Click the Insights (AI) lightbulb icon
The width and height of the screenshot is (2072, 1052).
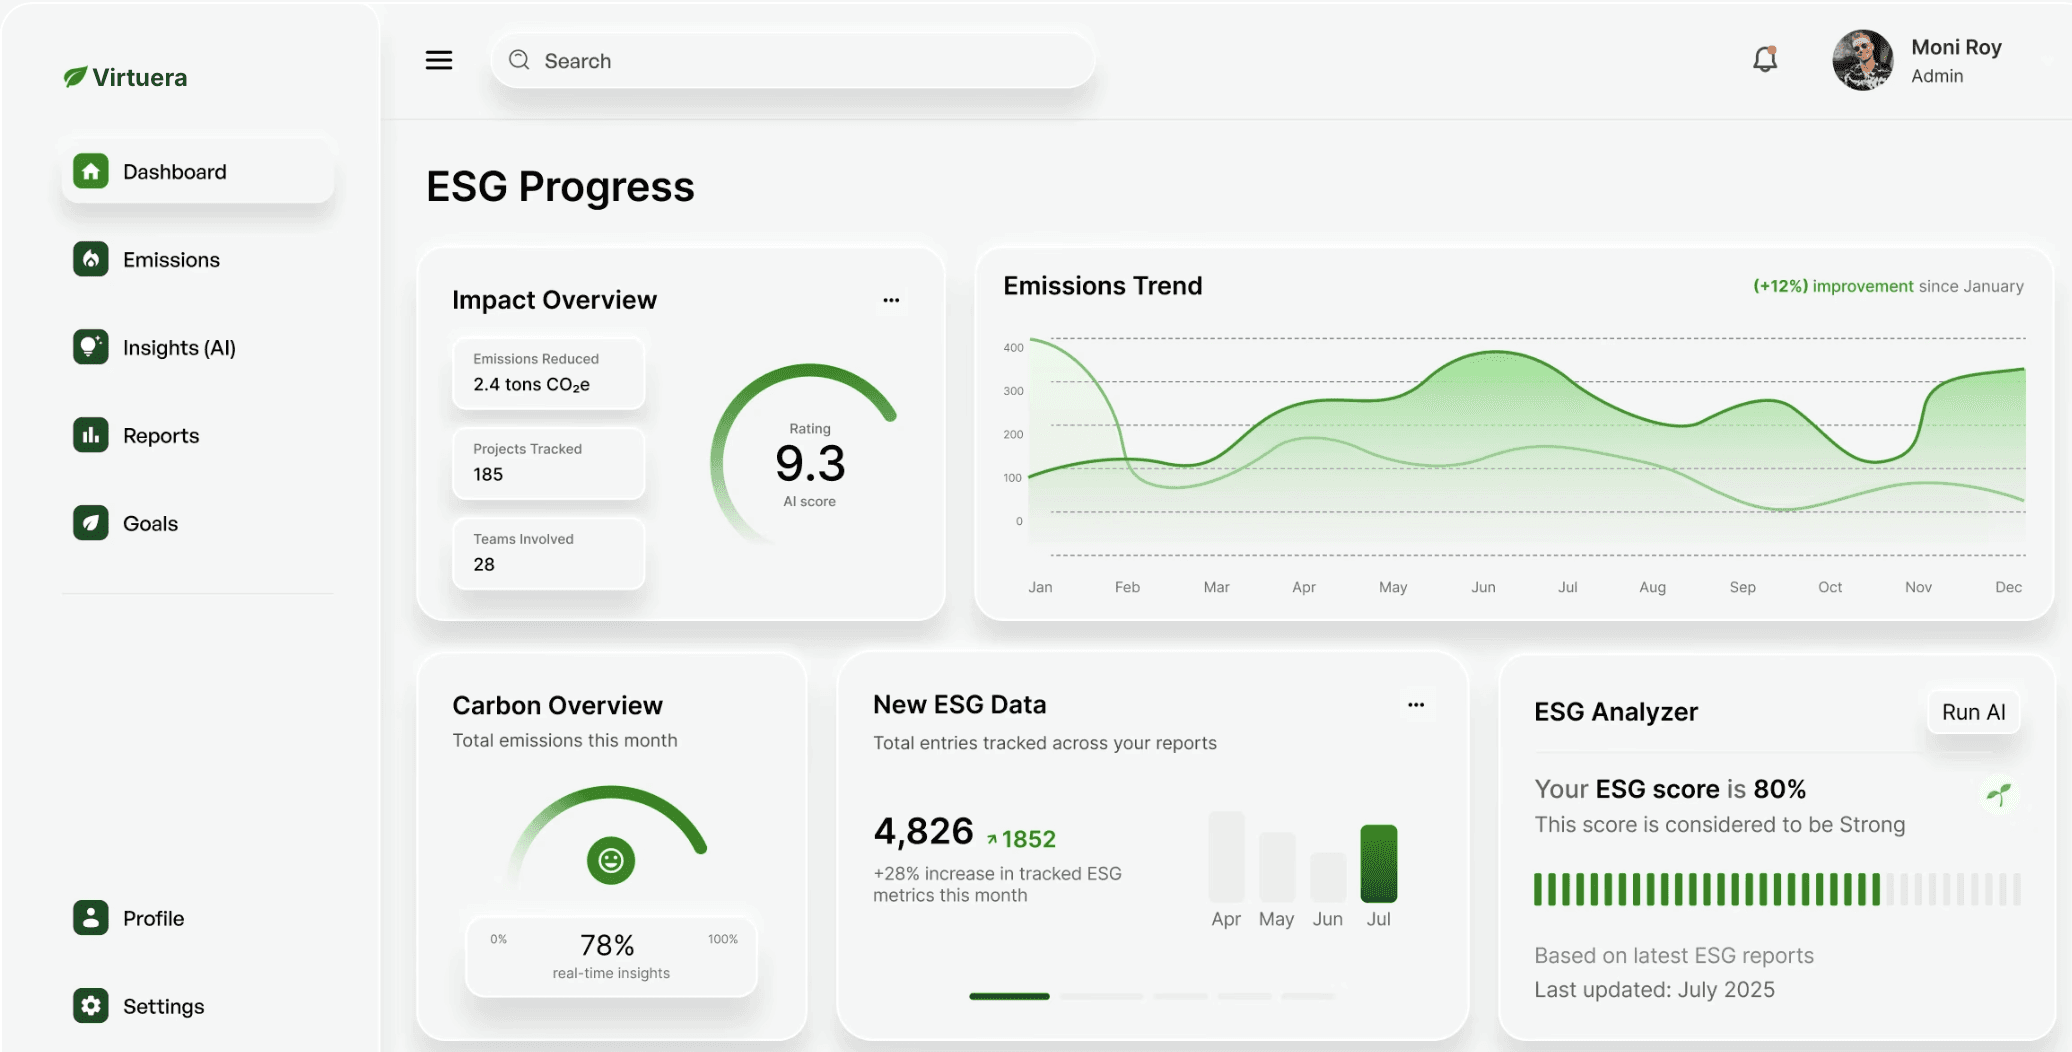point(90,347)
